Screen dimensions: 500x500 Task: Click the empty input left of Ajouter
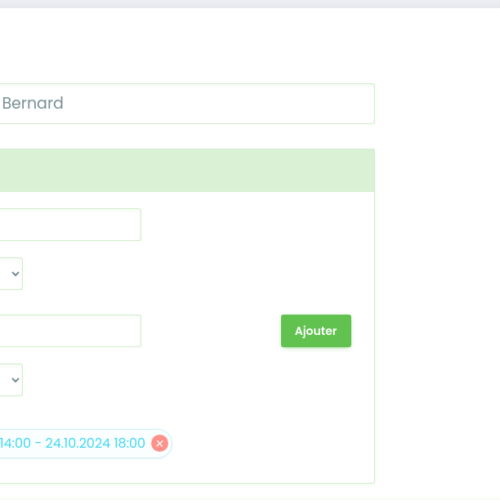coord(70,331)
